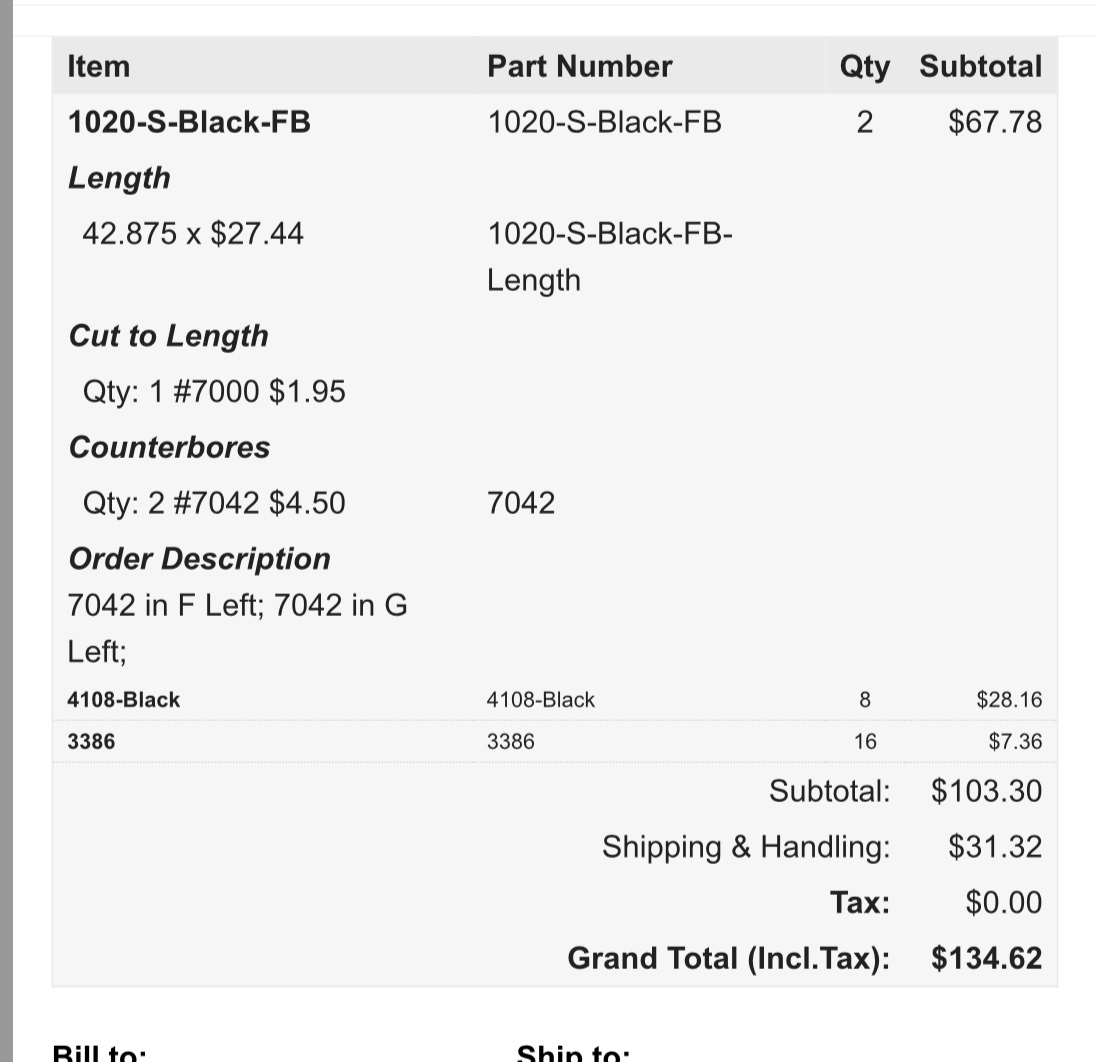Click the Qty: 2 #7042 $4.50 line
The width and height of the screenshot is (1097, 1062).
click(214, 503)
